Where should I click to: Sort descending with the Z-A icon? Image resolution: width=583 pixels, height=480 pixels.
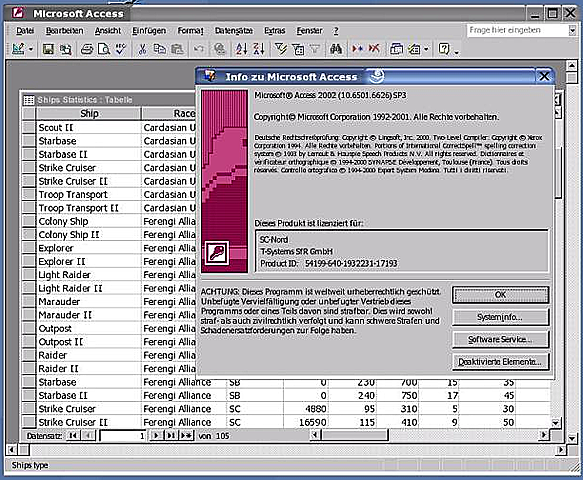pos(259,49)
